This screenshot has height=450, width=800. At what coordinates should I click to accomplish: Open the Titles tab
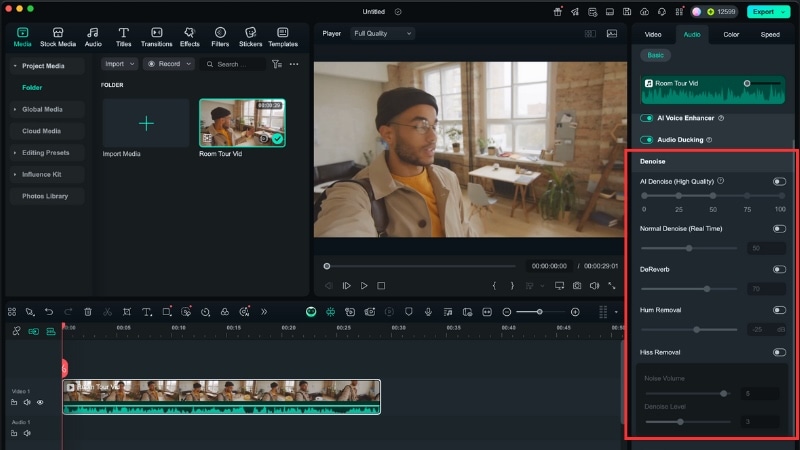click(123, 37)
